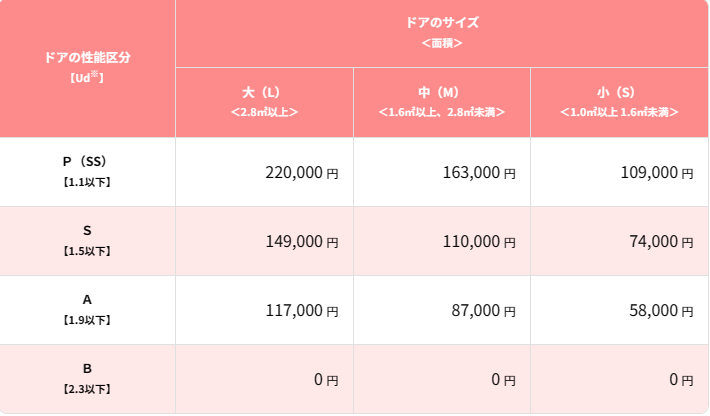Select the S 1.5以下 row label

(x=87, y=241)
